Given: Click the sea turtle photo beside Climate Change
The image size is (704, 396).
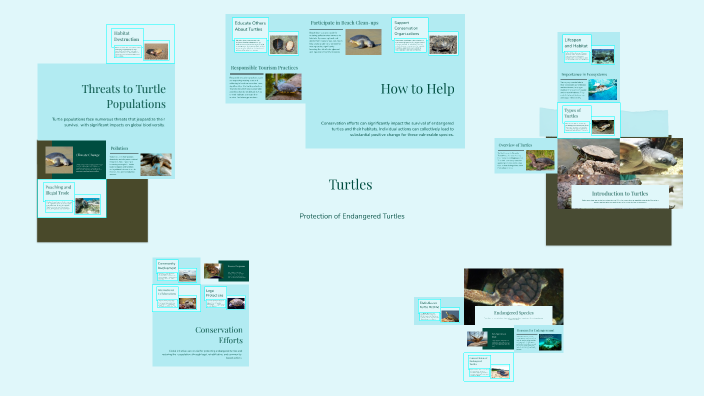Looking at the screenshot, I should 59,160.
